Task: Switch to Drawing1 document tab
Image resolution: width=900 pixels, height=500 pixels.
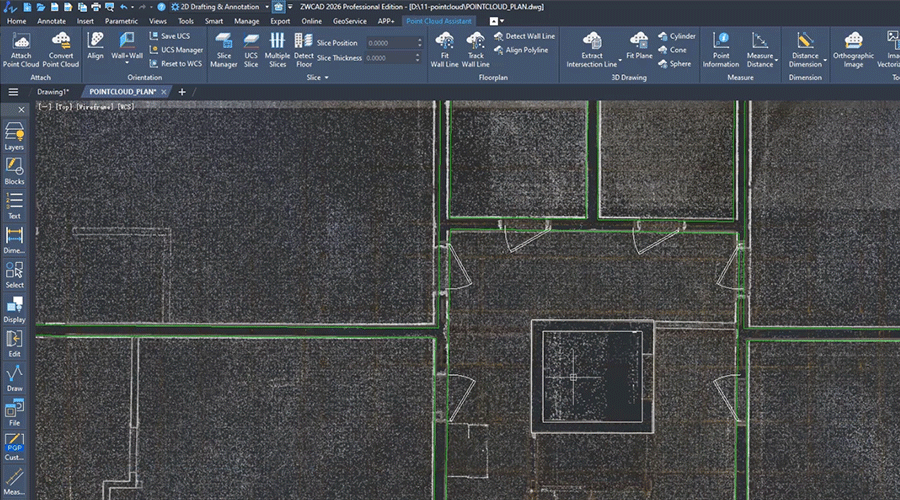Action: (x=53, y=92)
